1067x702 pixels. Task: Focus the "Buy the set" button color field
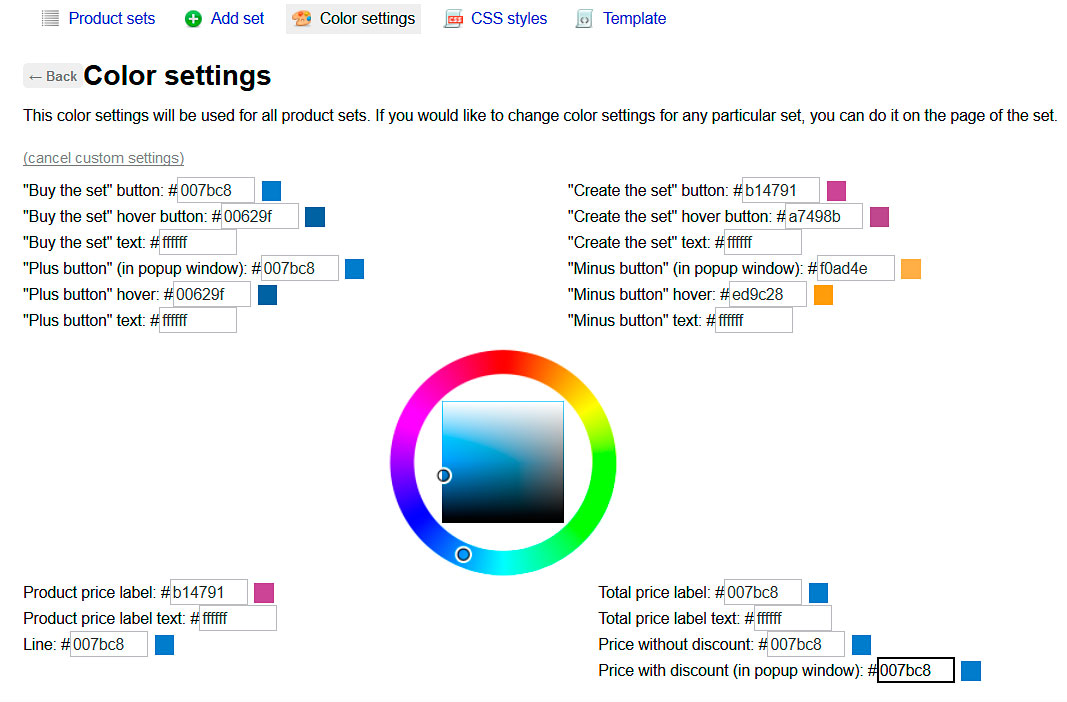[x=216, y=190]
